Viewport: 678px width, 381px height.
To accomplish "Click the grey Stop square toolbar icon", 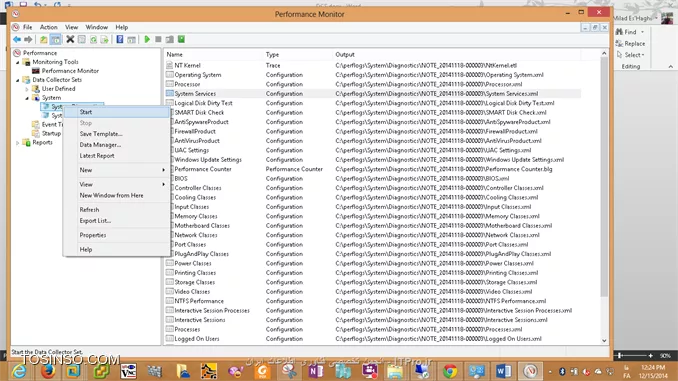I will coord(158,39).
